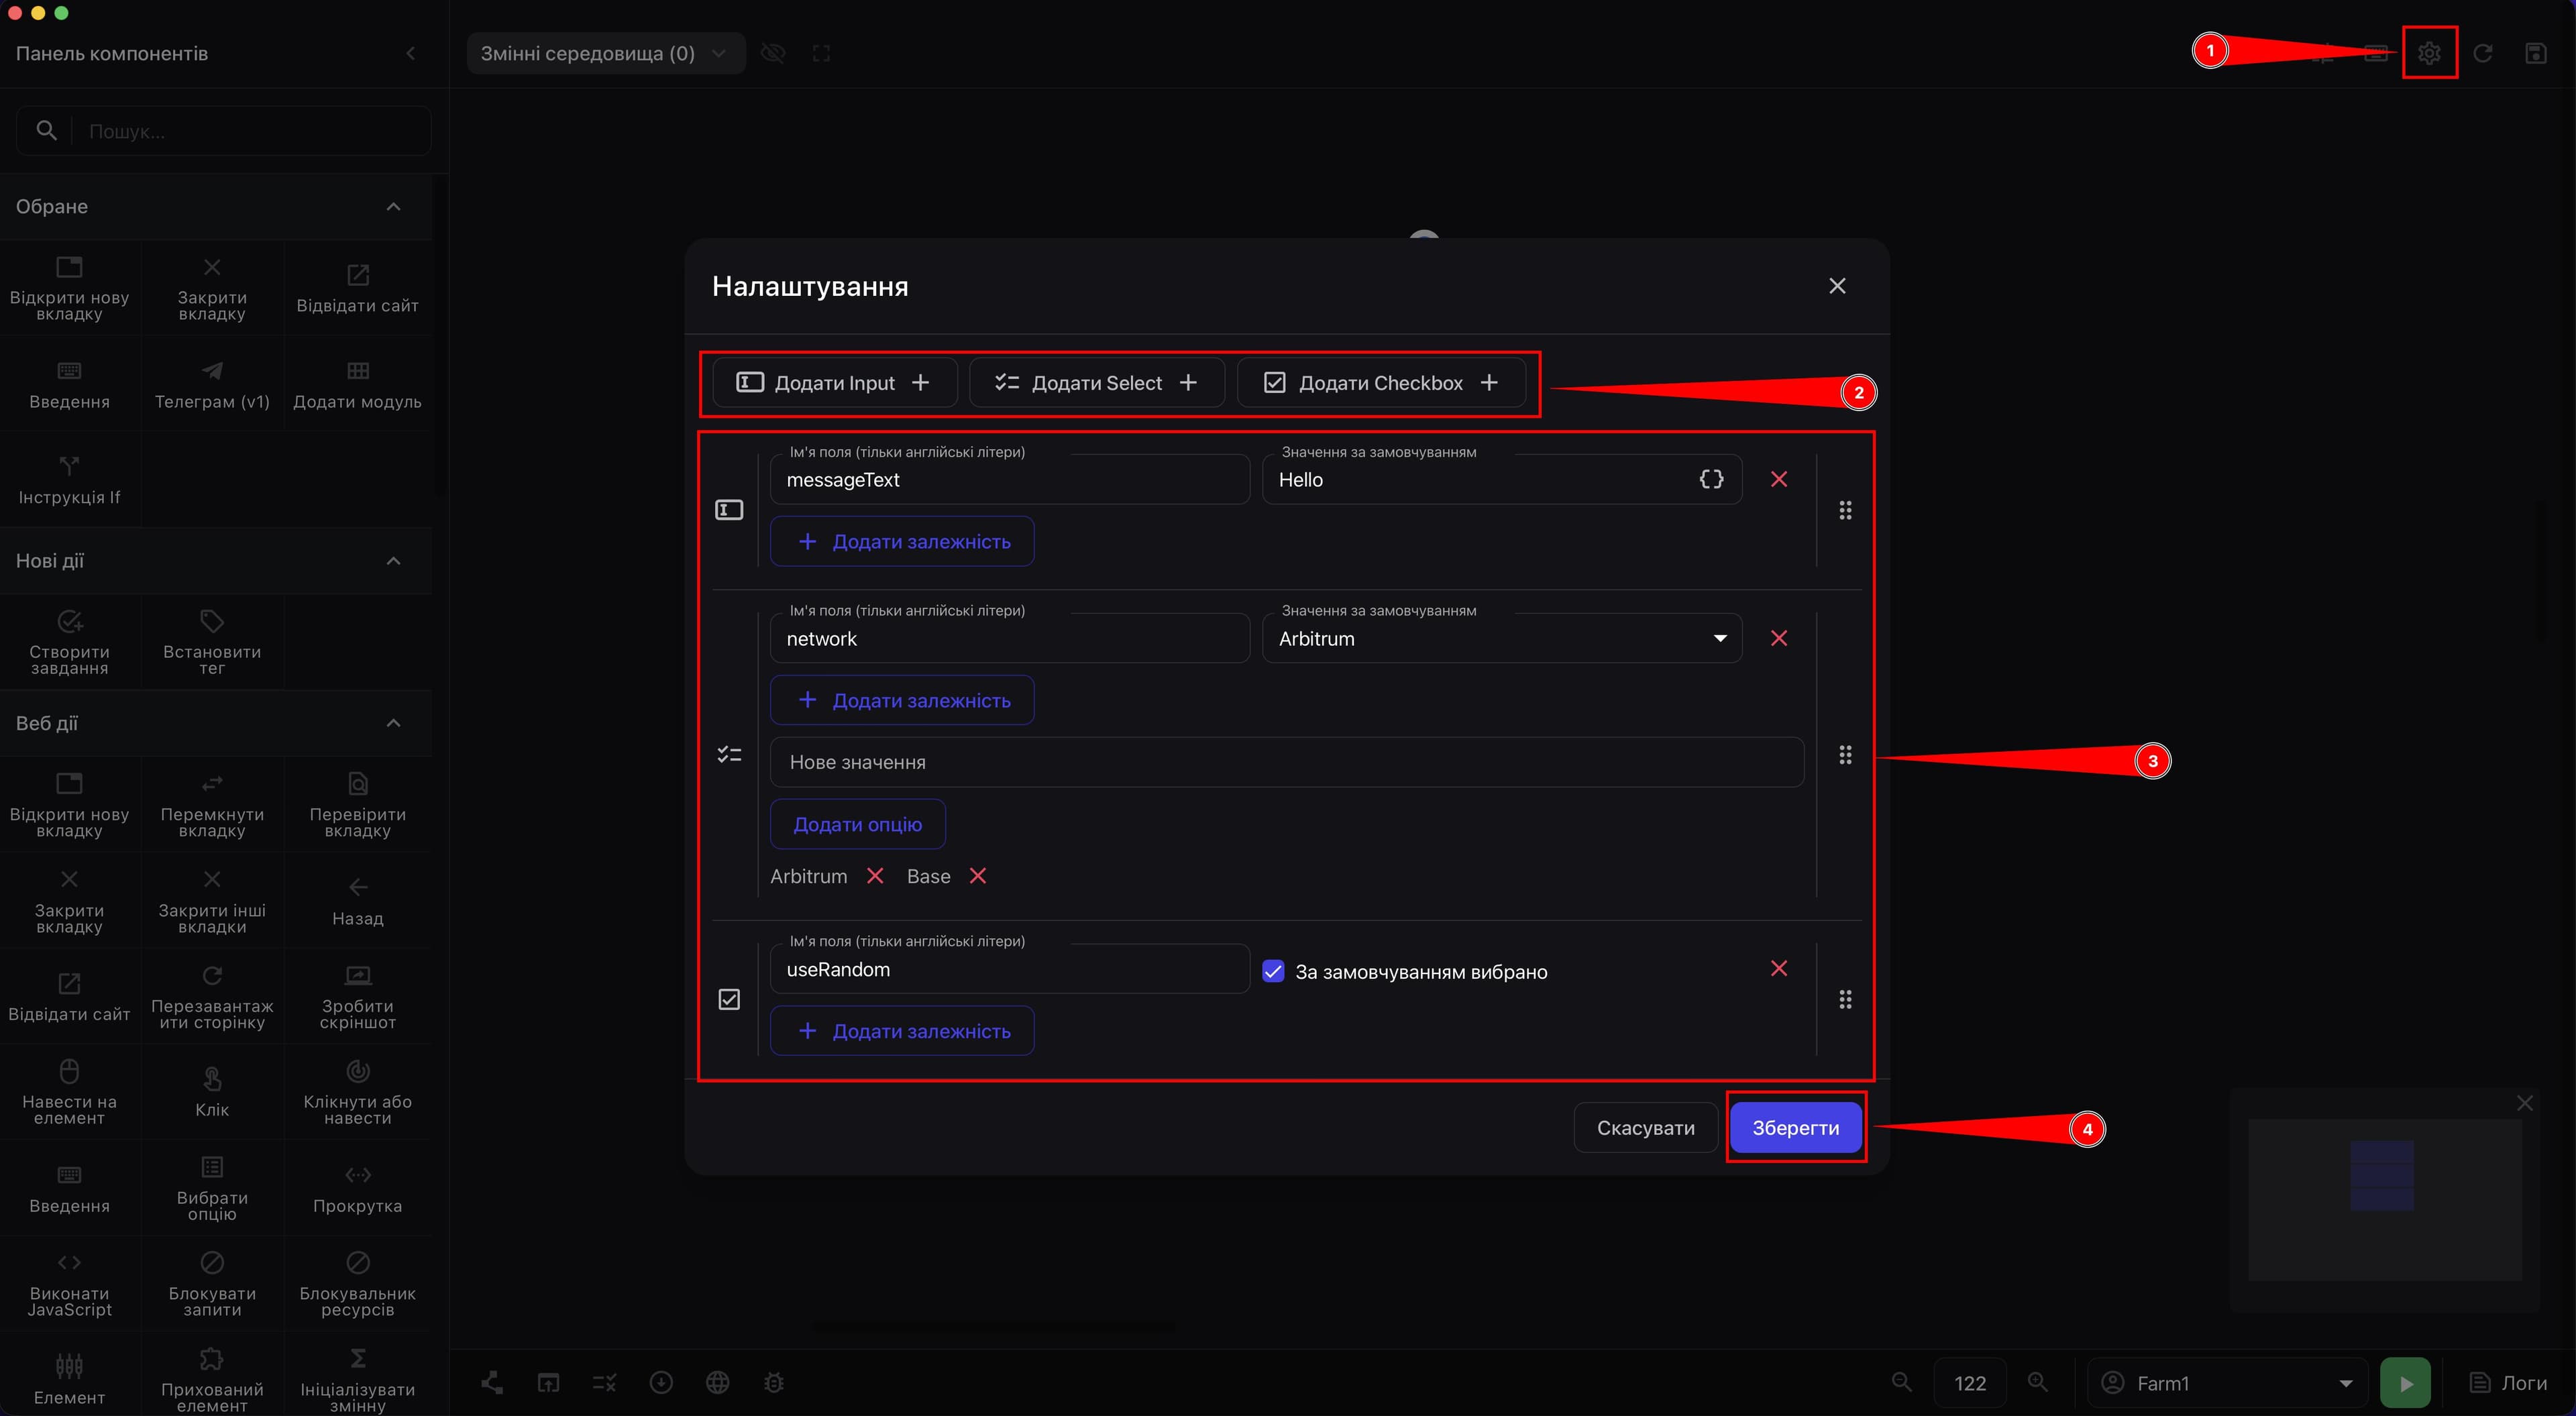Screen dimensions: 2576x1416
Task: Toggle За замовчуванням вибрано checkbox
Action: [1273, 971]
